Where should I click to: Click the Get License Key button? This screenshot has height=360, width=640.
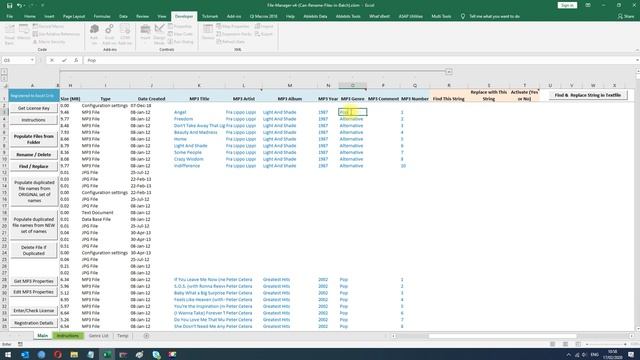pos(33,108)
